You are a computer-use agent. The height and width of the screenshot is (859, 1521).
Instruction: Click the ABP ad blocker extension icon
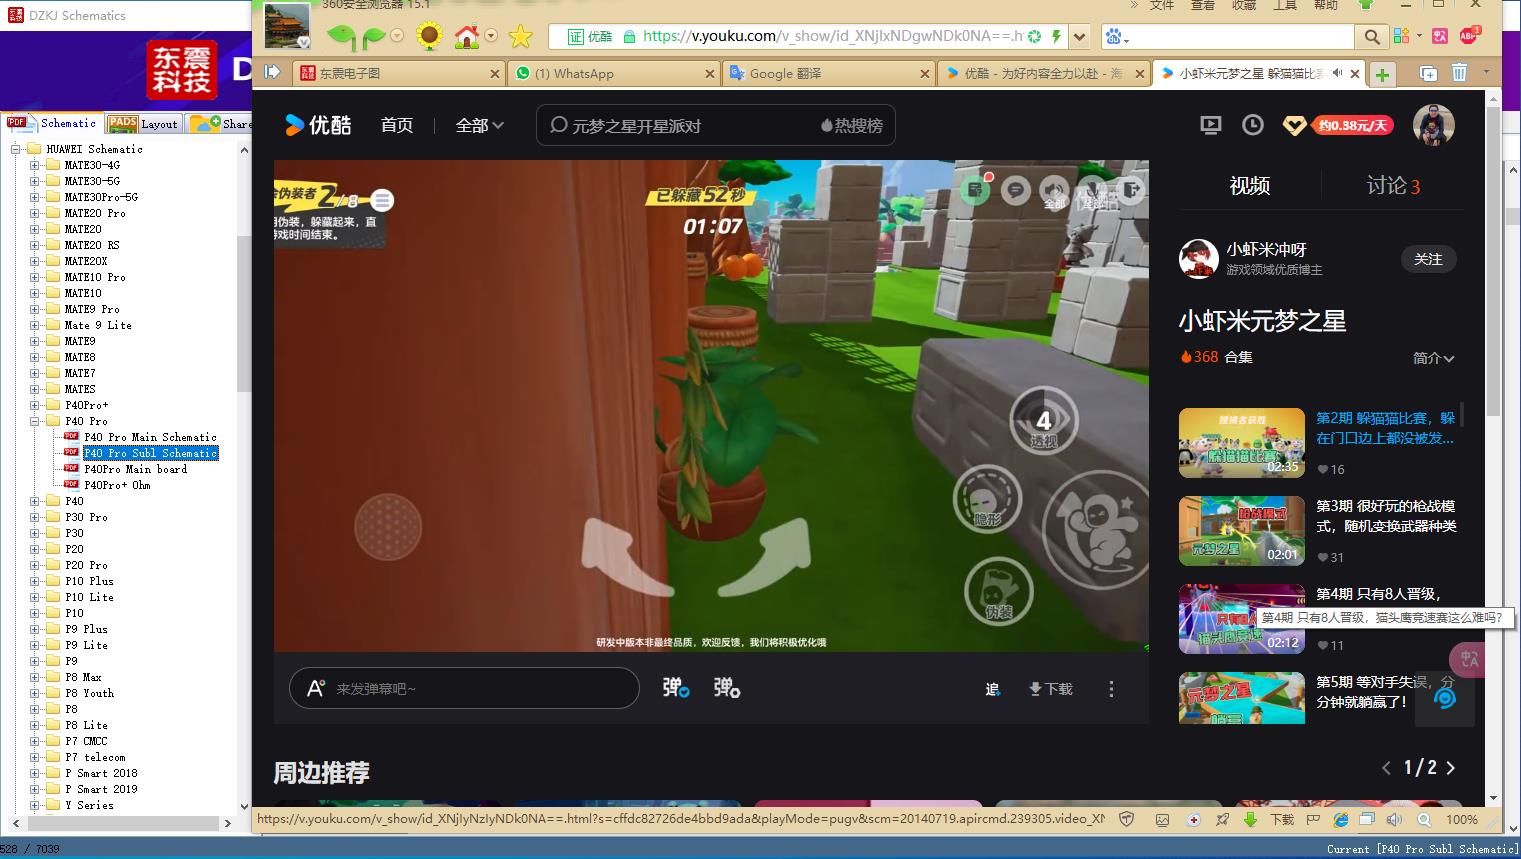click(1469, 36)
